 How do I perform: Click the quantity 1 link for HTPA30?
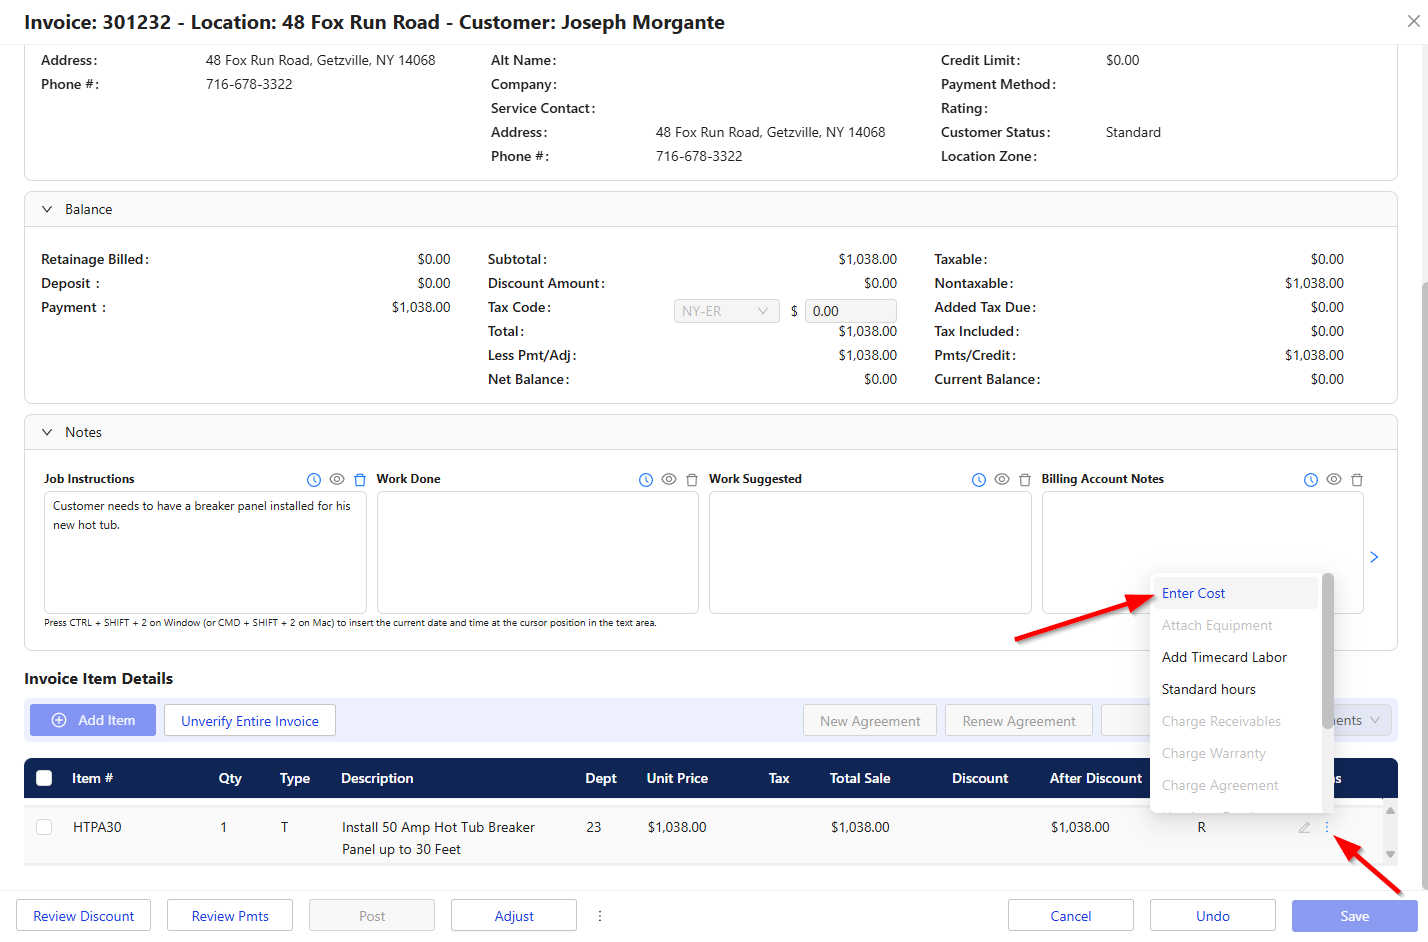click(x=224, y=827)
